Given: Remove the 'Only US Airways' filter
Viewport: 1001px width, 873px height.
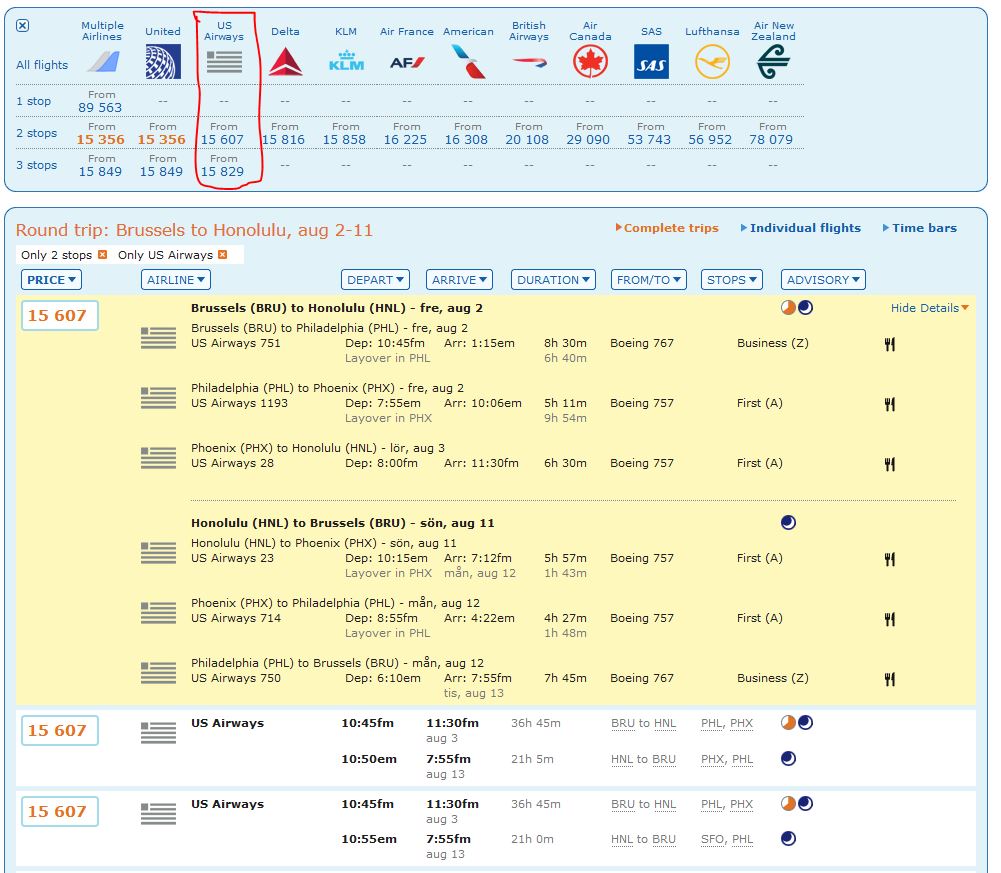Looking at the screenshot, I should click(222, 255).
